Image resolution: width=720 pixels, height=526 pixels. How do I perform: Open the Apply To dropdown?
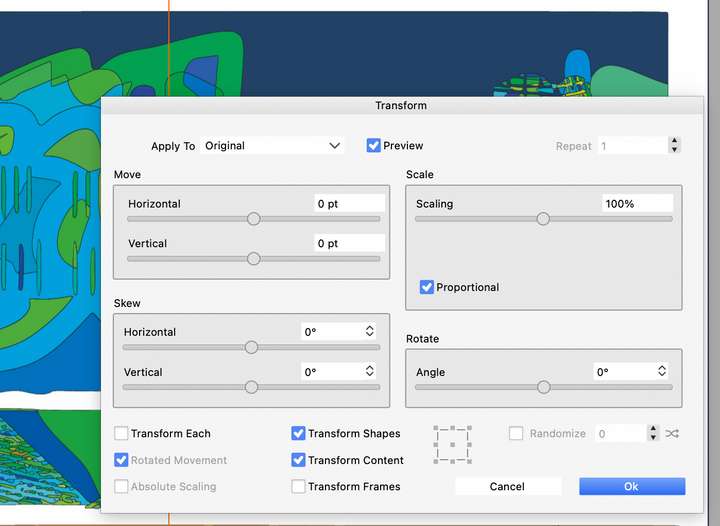tap(272, 146)
